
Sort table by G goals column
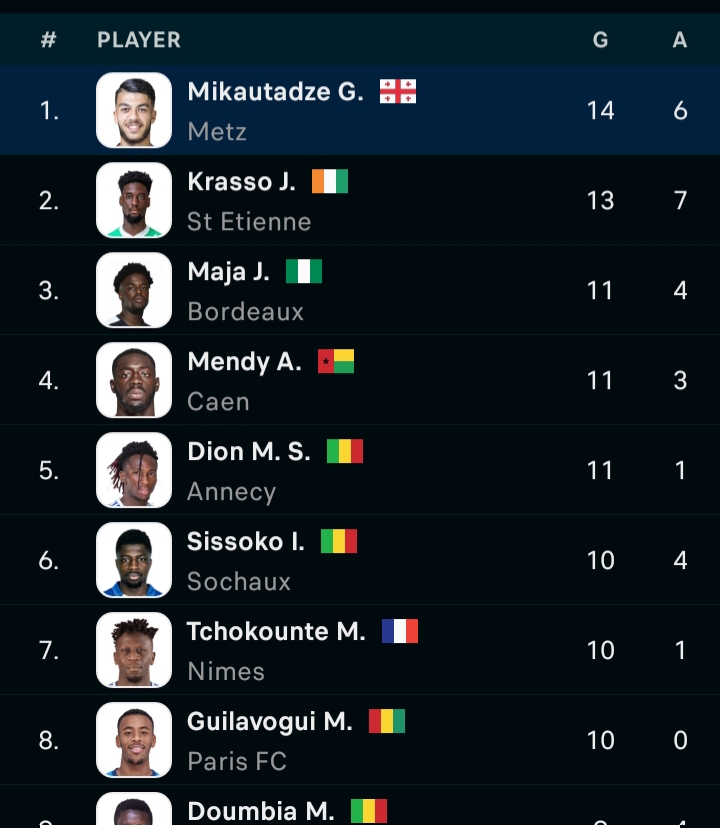coord(600,41)
